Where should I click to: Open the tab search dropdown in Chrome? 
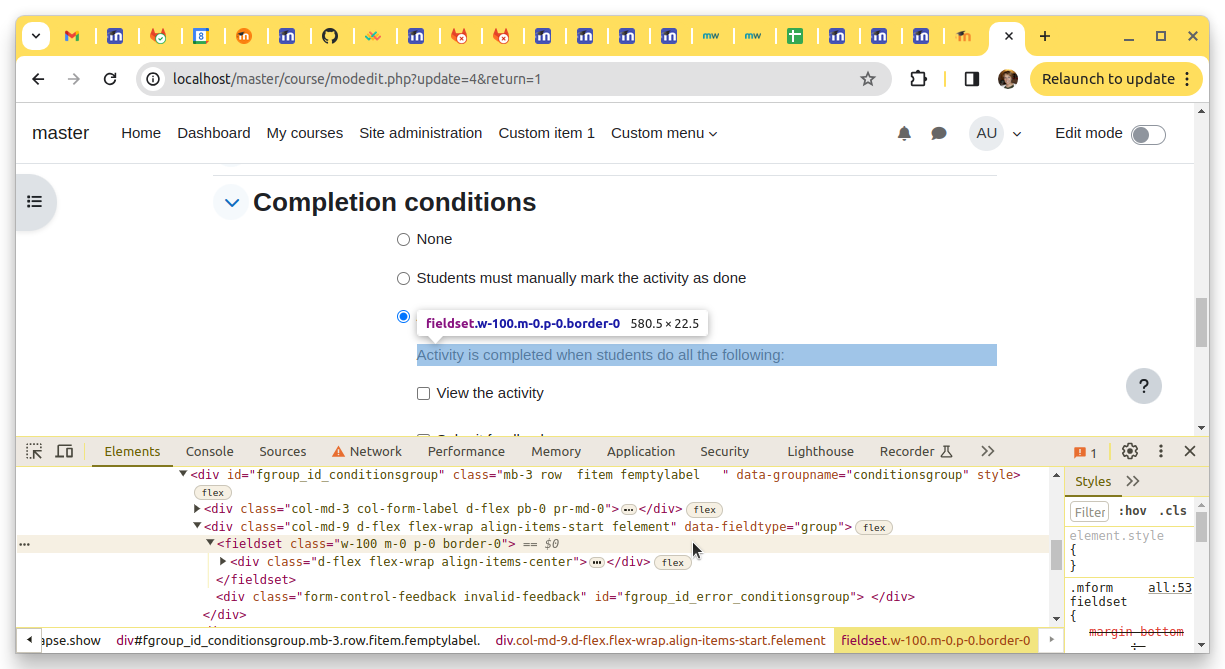click(x=36, y=36)
